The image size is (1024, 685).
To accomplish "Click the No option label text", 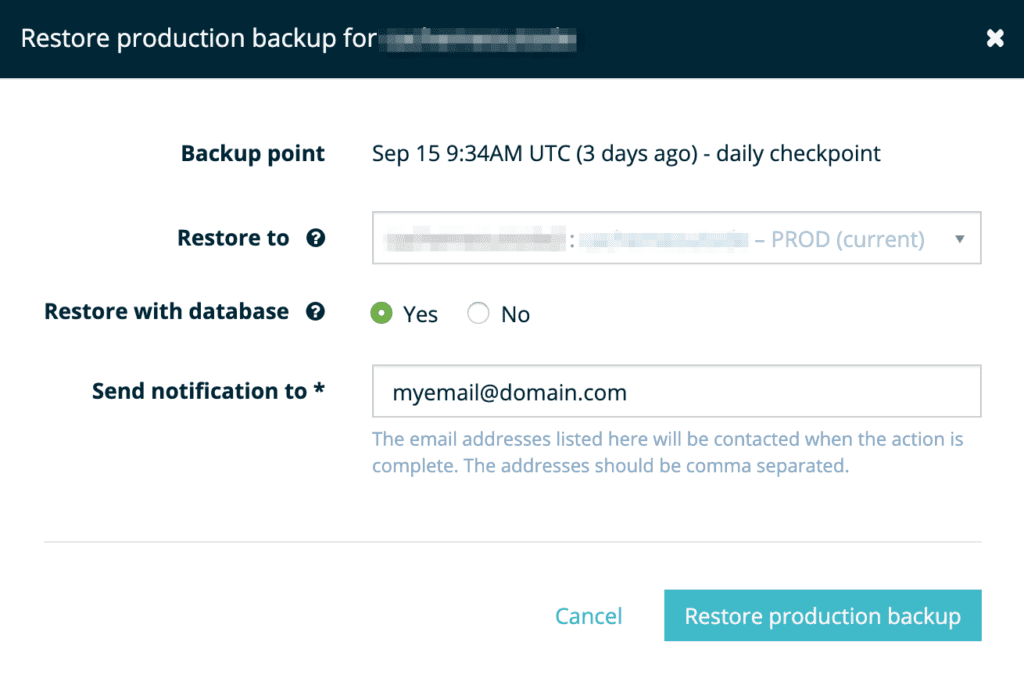I will click(515, 314).
